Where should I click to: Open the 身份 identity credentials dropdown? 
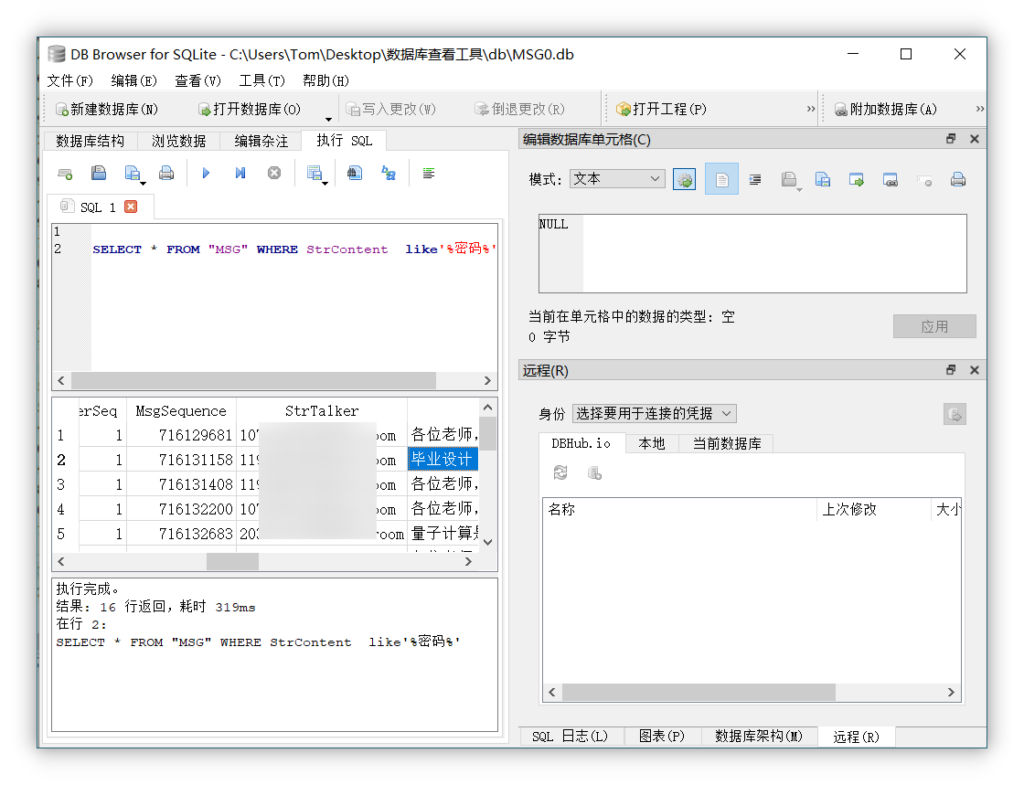click(654, 413)
